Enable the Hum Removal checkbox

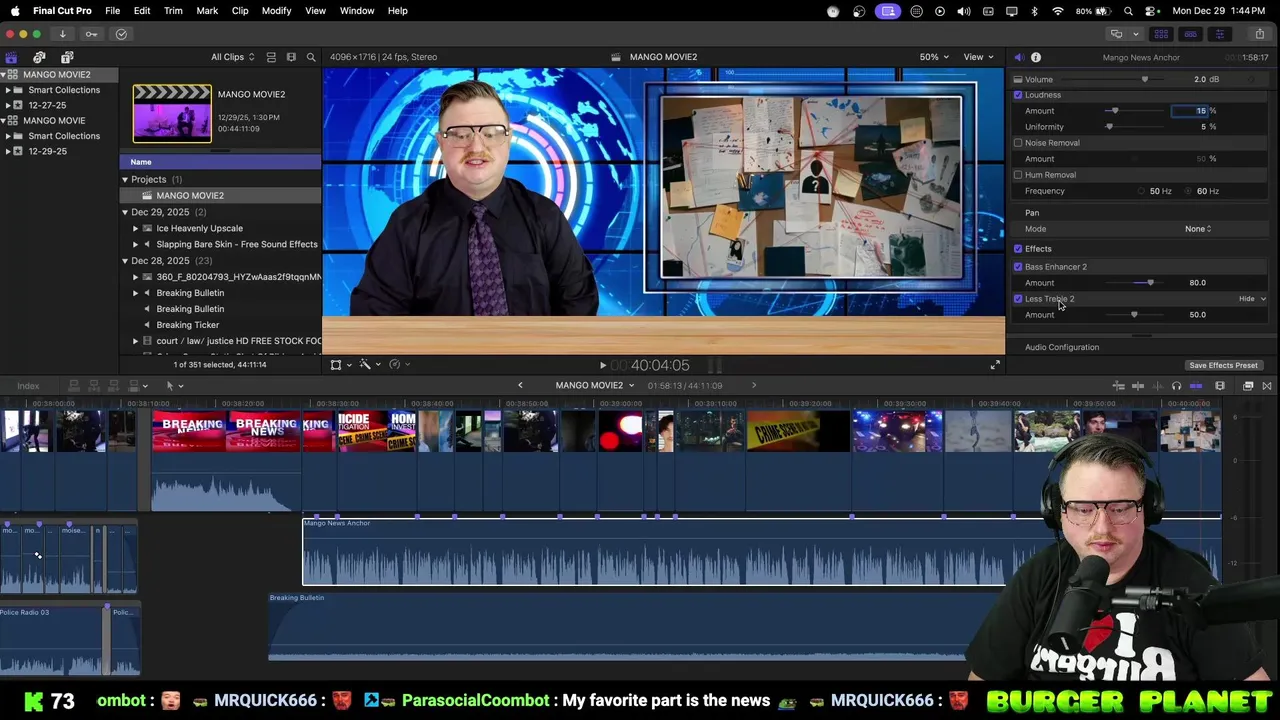coord(1018,175)
